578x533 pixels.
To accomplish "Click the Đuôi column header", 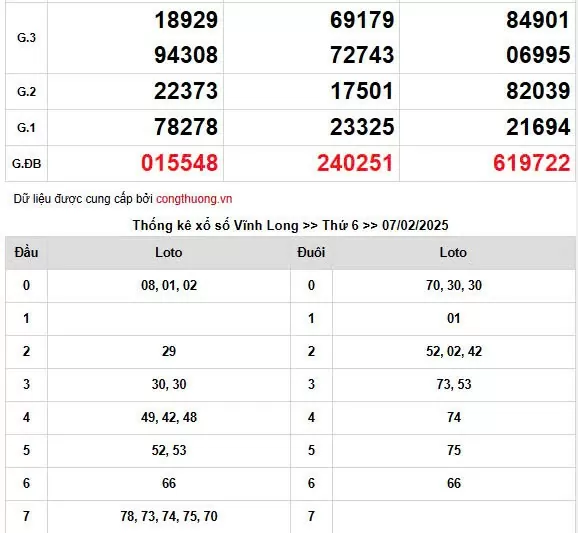I will 311,252.
